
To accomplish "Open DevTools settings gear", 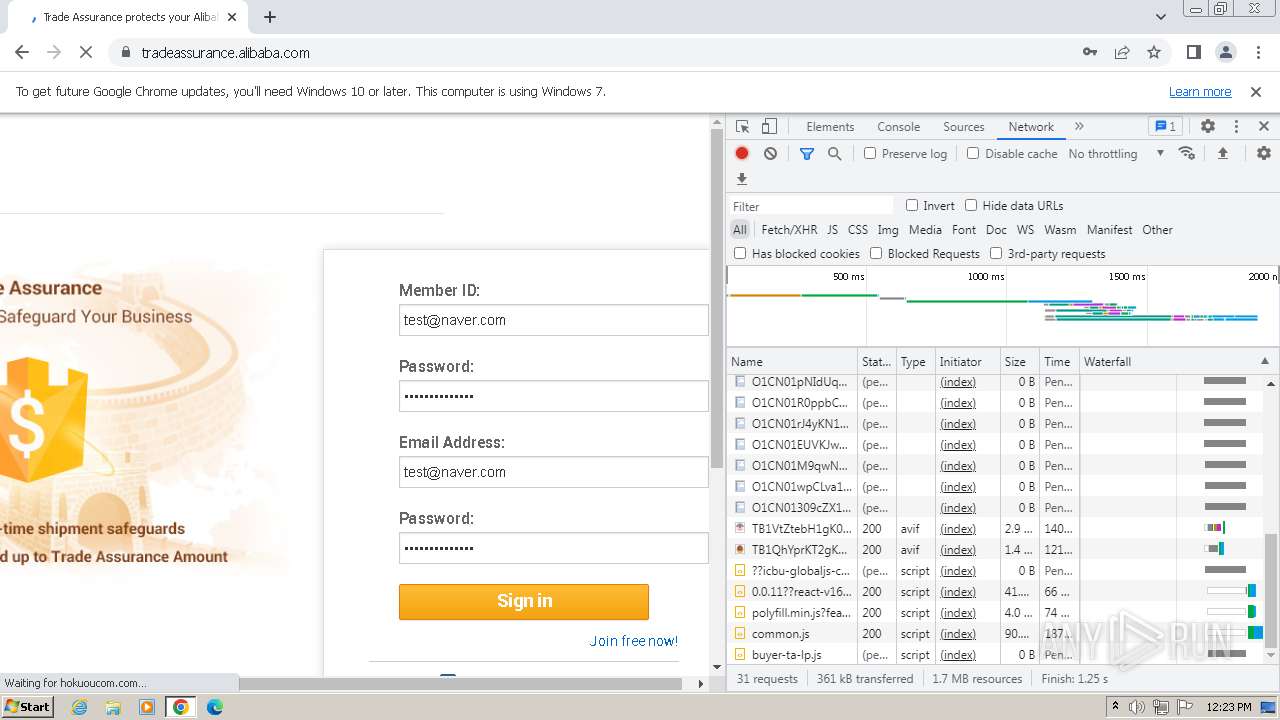I will [1208, 127].
